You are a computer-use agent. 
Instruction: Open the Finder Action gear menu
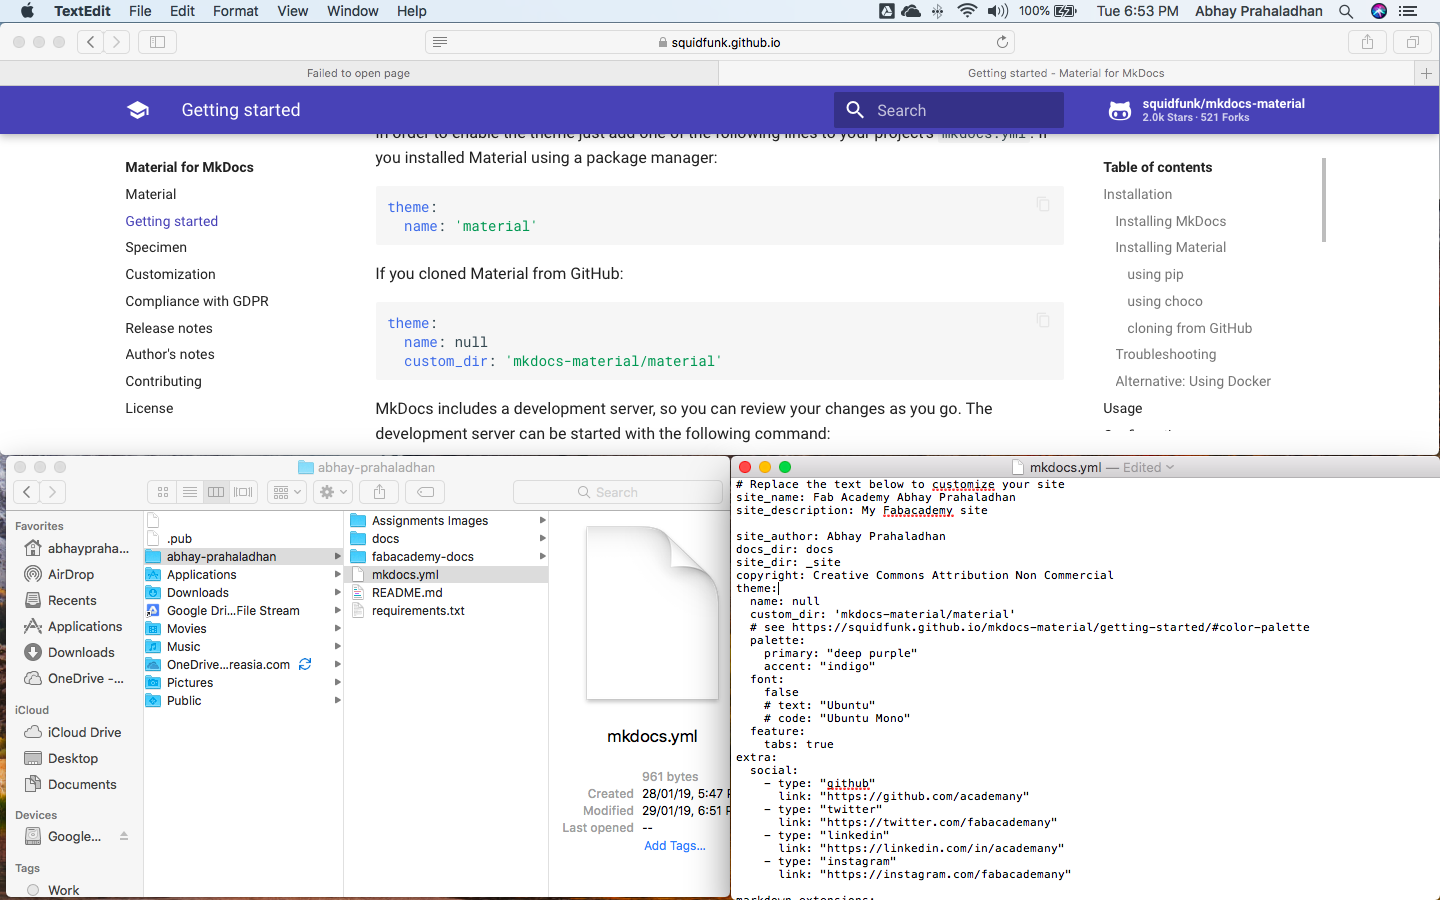coord(332,492)
